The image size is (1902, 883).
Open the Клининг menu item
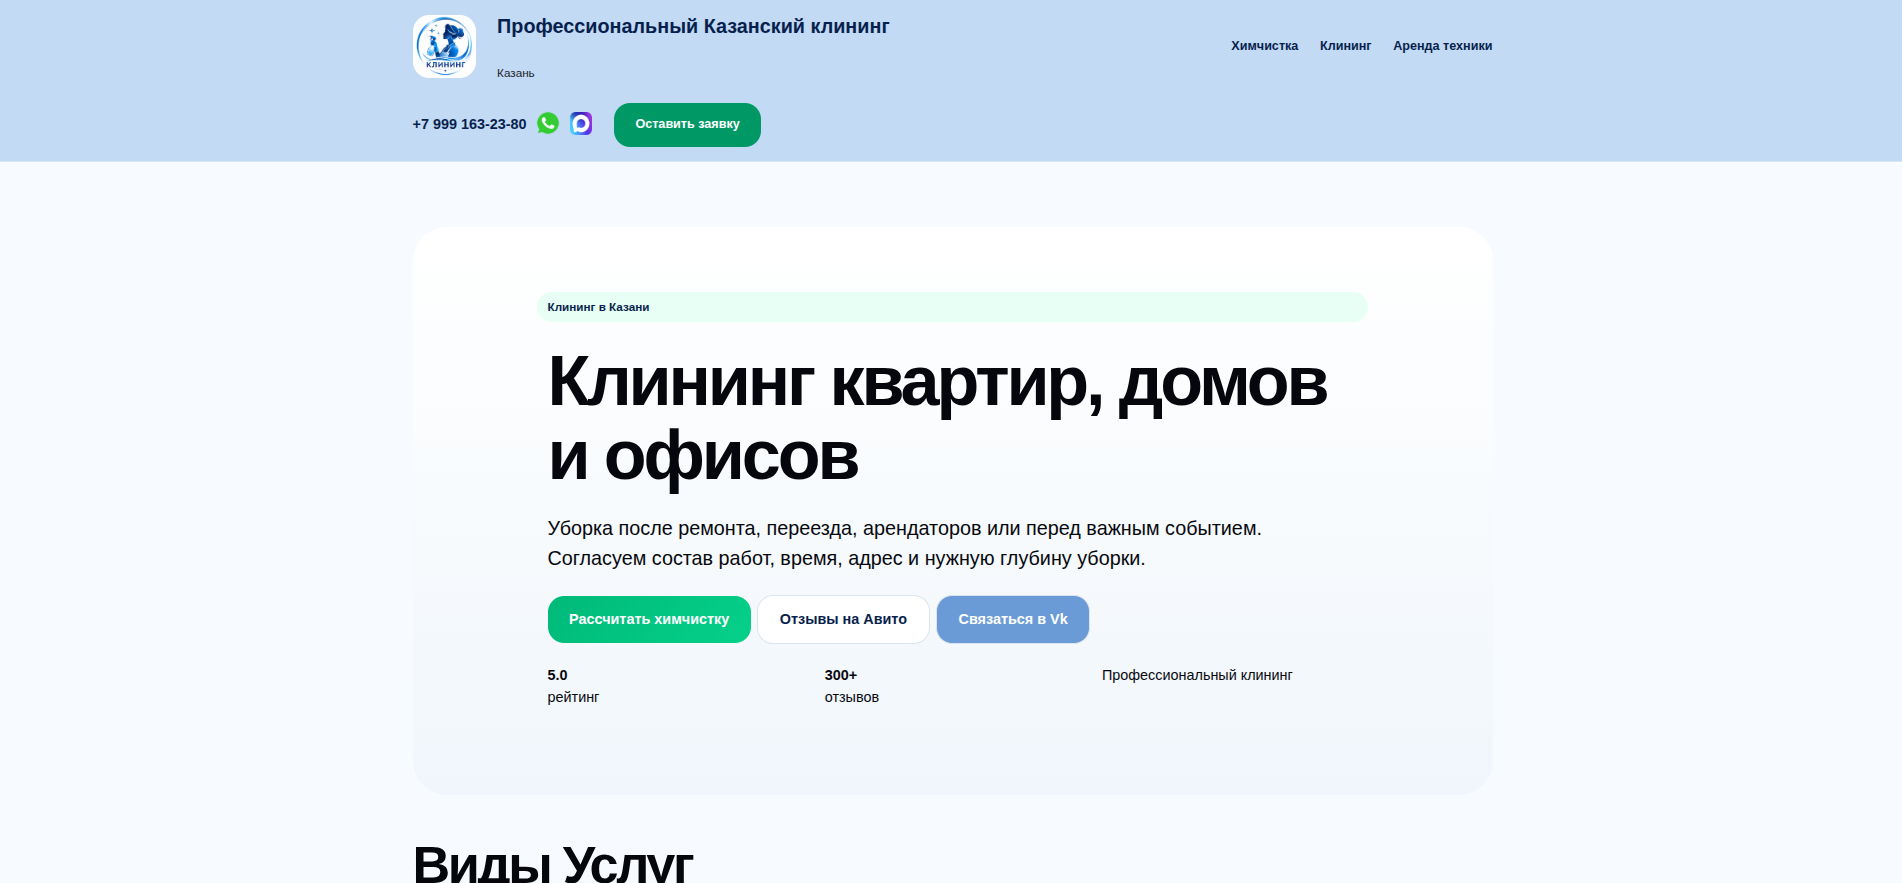coord(1345,46)
